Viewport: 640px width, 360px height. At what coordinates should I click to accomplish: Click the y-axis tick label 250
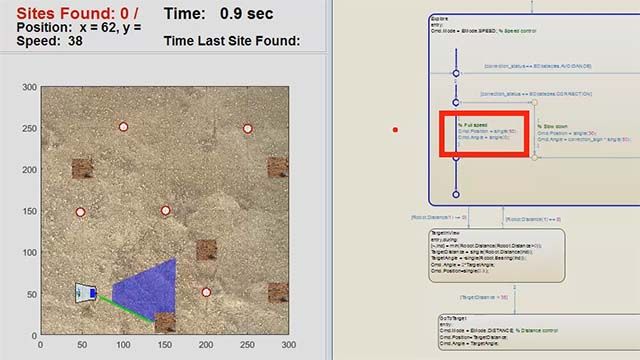[x=29, y=129]
